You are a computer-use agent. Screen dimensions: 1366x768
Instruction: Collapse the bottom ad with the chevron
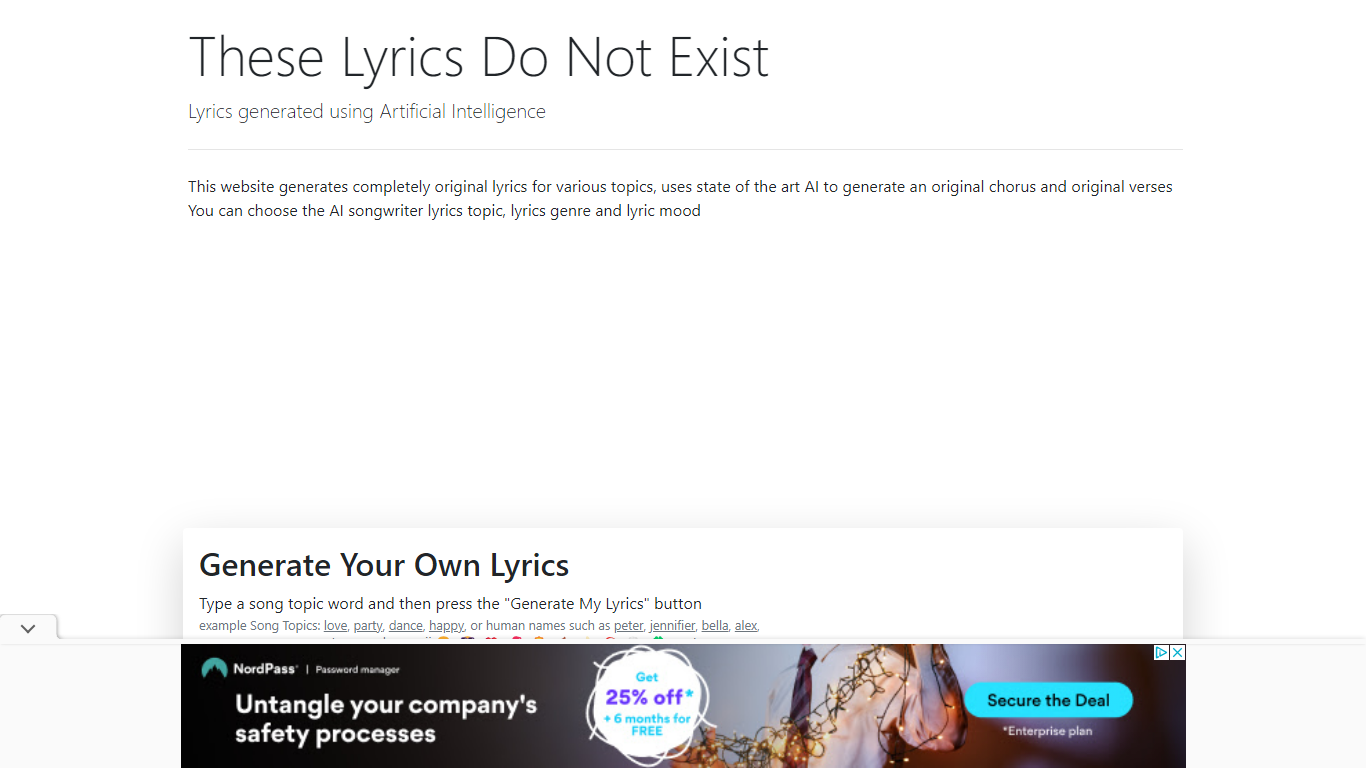[x=28, y=629]
